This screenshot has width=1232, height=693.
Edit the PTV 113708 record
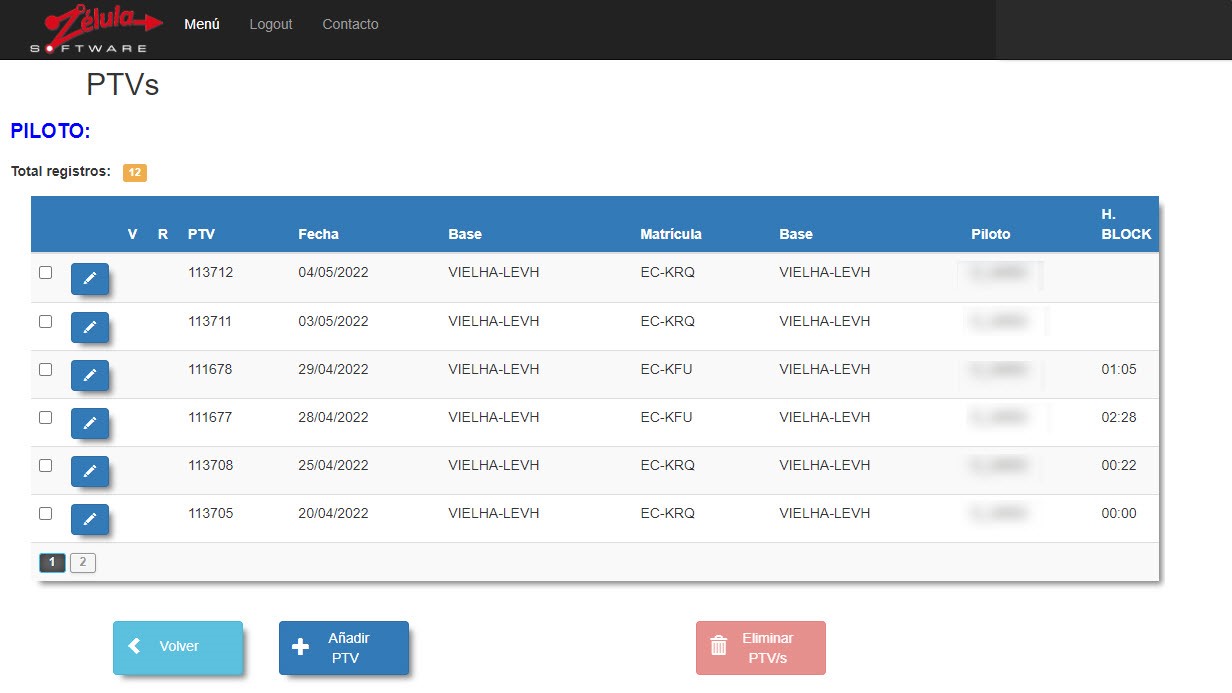pos(89,471)
